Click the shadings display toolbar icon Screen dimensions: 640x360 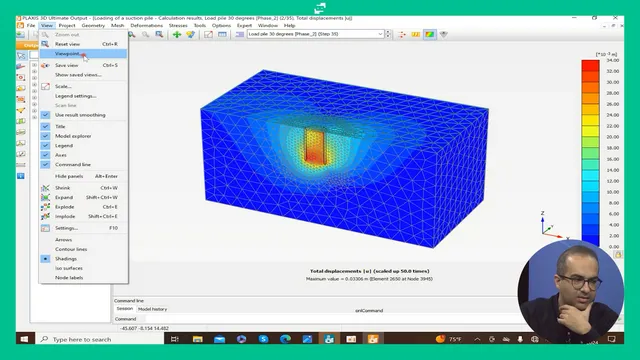pyautogui.click(x=430, y=35)
